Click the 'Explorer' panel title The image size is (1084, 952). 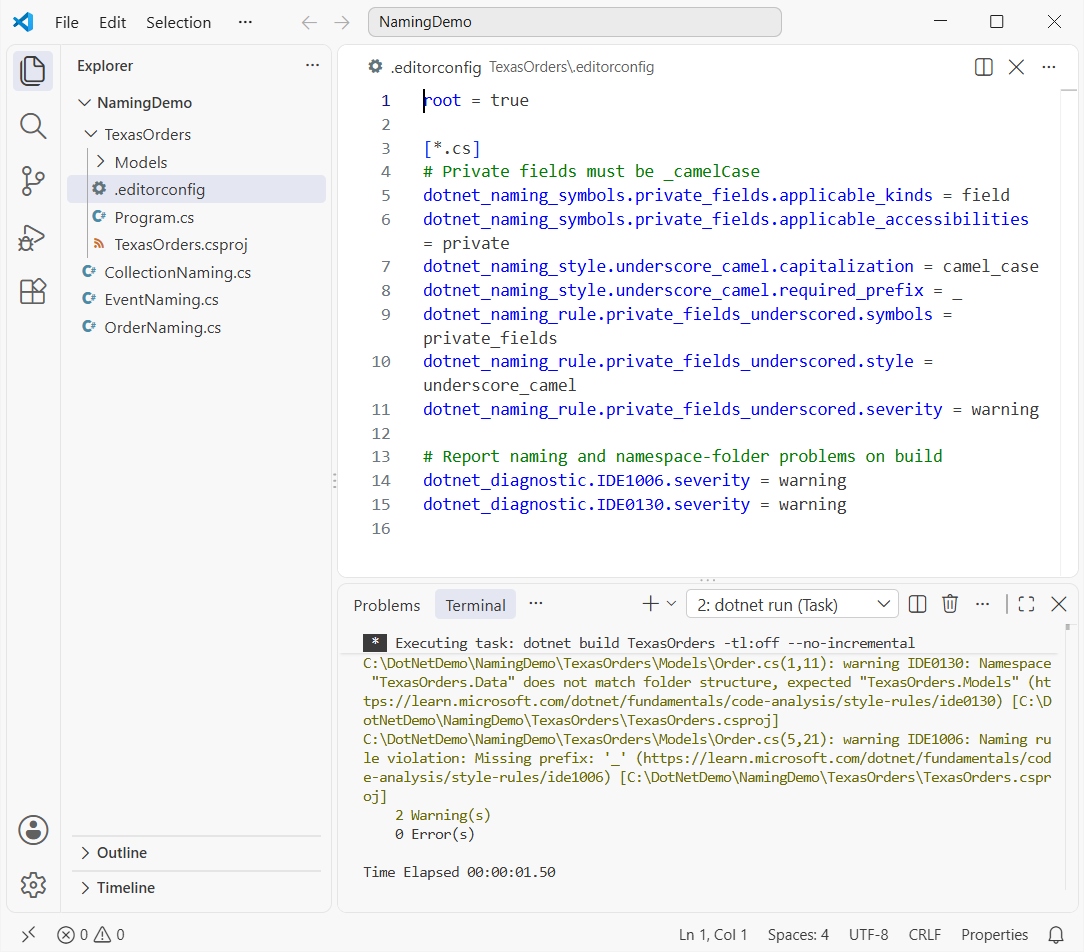coord(105,66)
